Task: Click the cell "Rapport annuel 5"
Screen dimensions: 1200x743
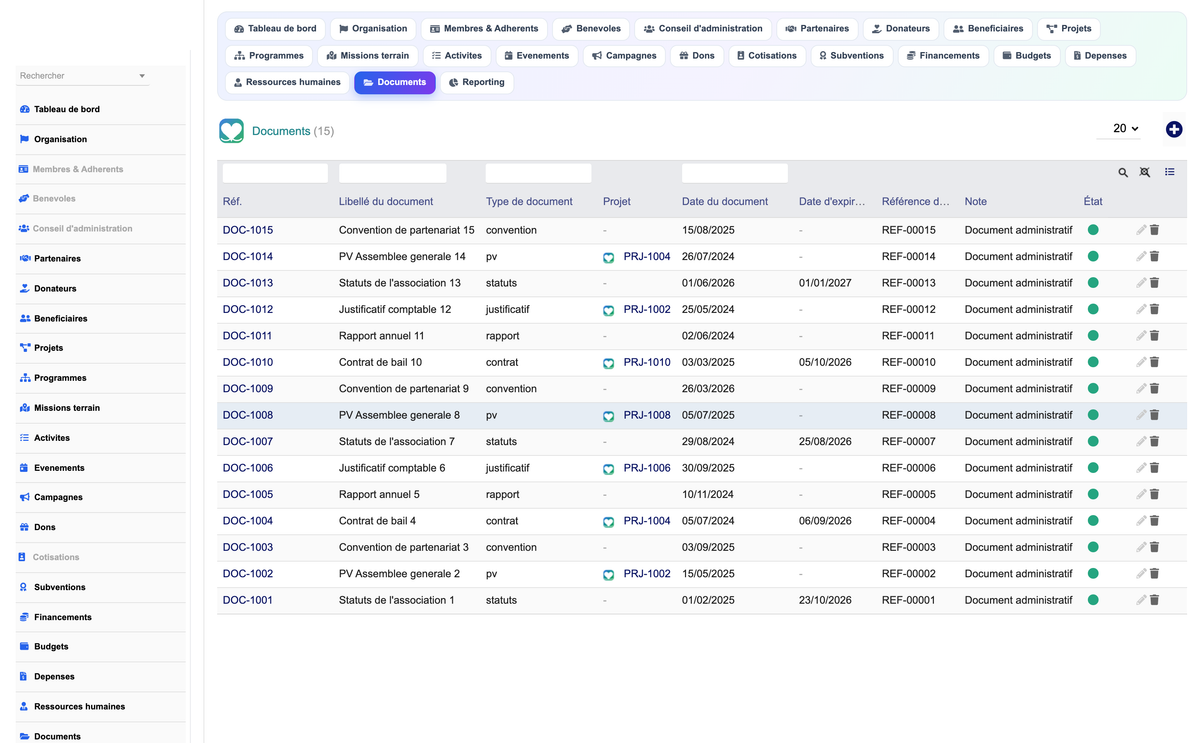Action: (379, 495)
